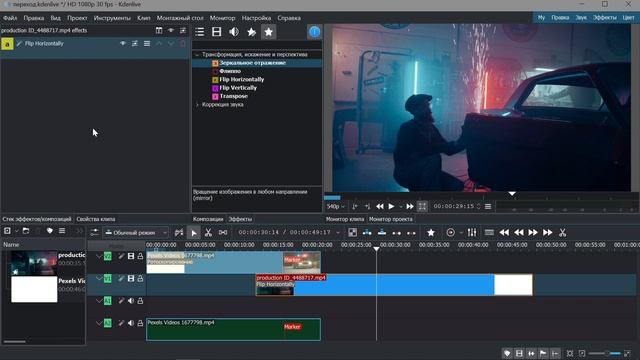Create new folder in project bin
This screenshot has width=640, height=360.
coord(26,231)
